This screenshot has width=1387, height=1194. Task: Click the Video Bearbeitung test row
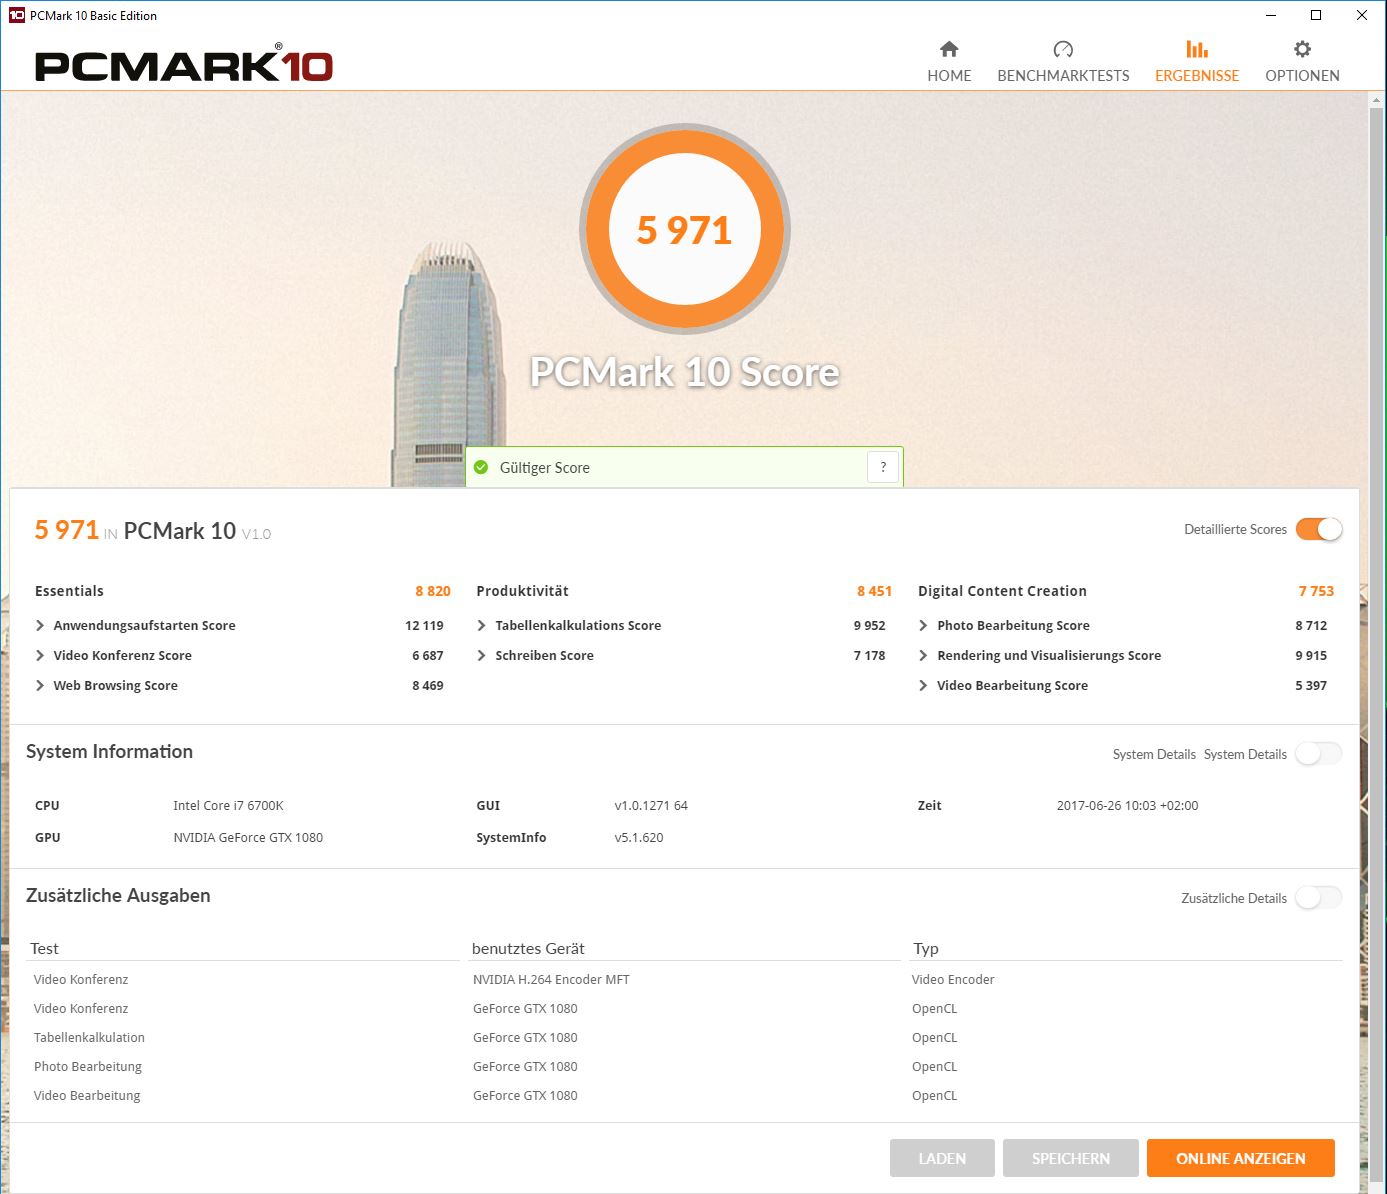[87, 1095]
